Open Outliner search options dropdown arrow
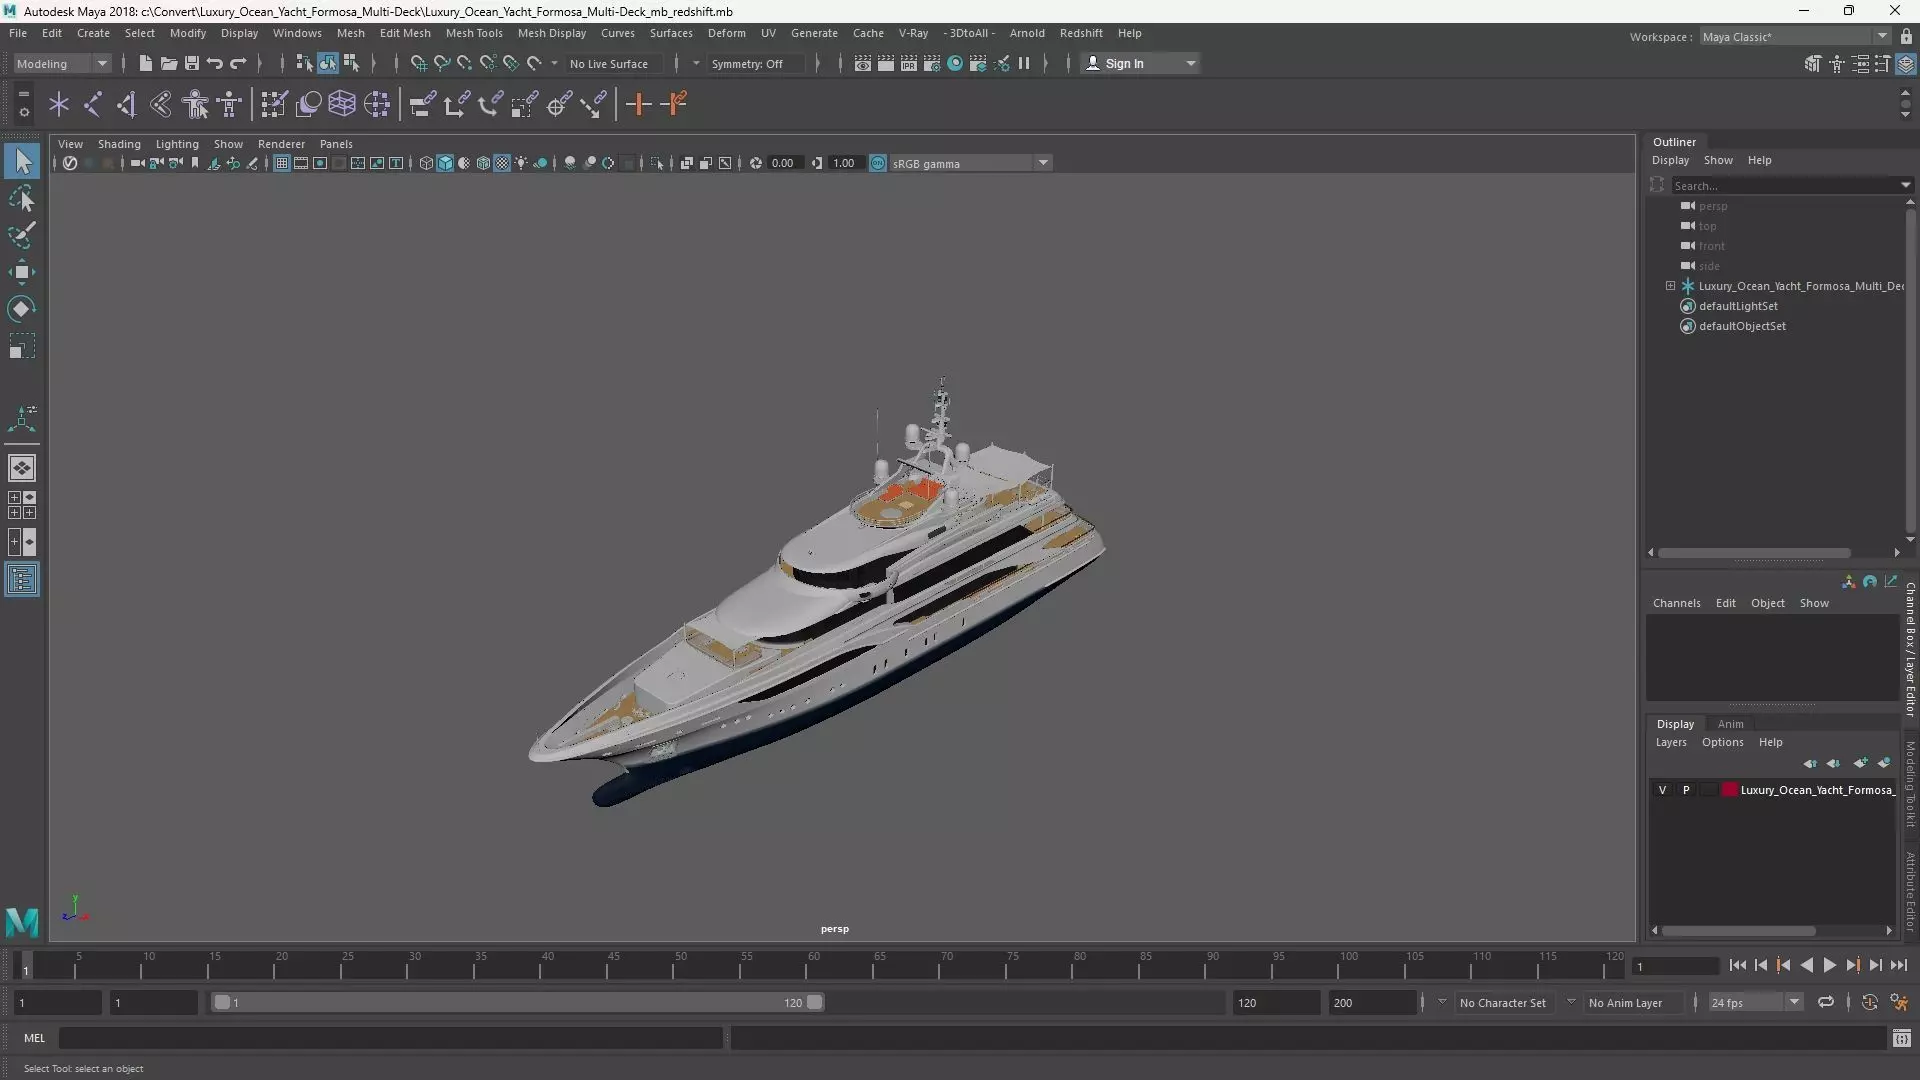The width and height of the screenshot is (1920, 1080). (x=1905, y=185)
